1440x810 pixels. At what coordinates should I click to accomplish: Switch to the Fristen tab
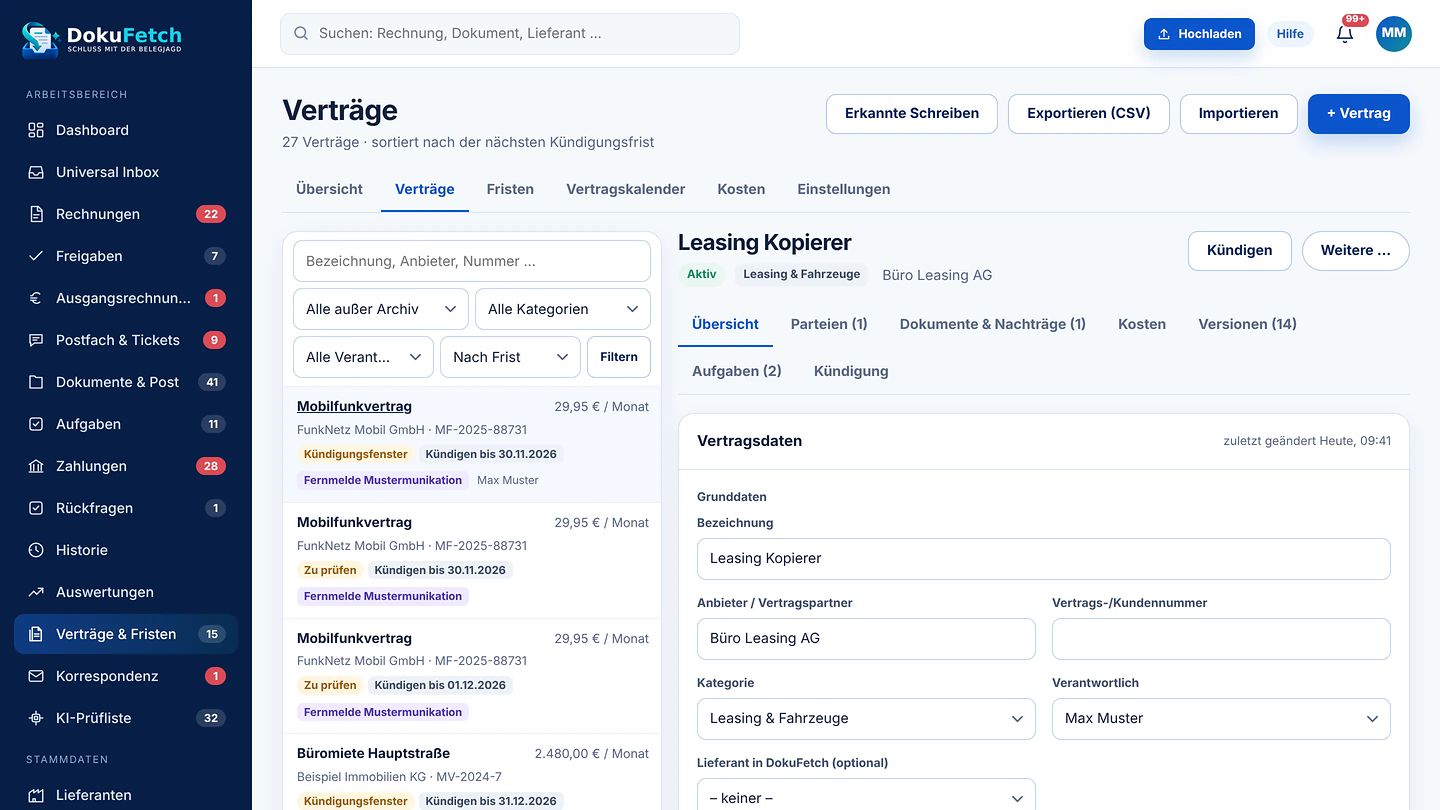pyautogui.click(x=510, y=189)
